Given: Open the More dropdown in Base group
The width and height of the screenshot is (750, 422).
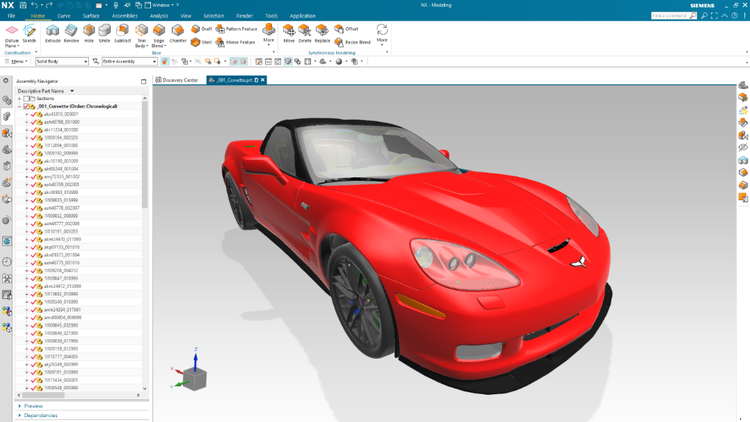Looking at the screenshot, I should pos(269,34).
